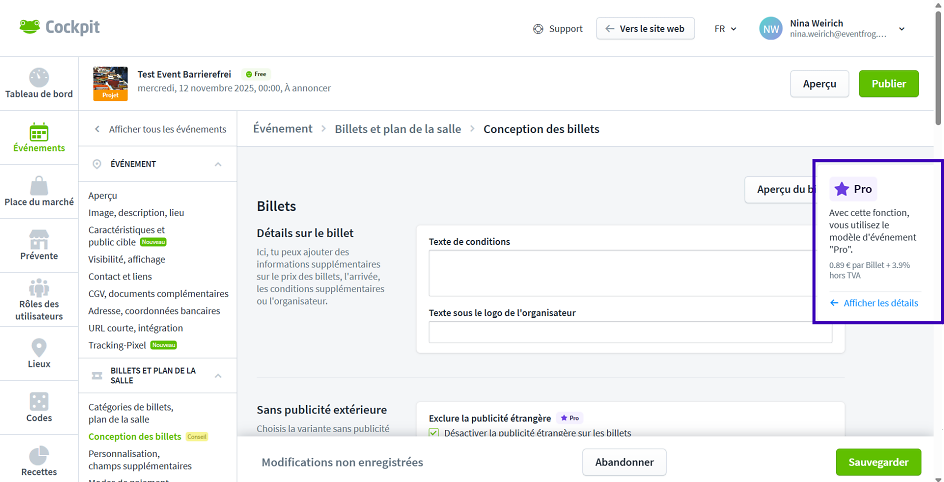Click the green Publier button

(x=888, y=84)
